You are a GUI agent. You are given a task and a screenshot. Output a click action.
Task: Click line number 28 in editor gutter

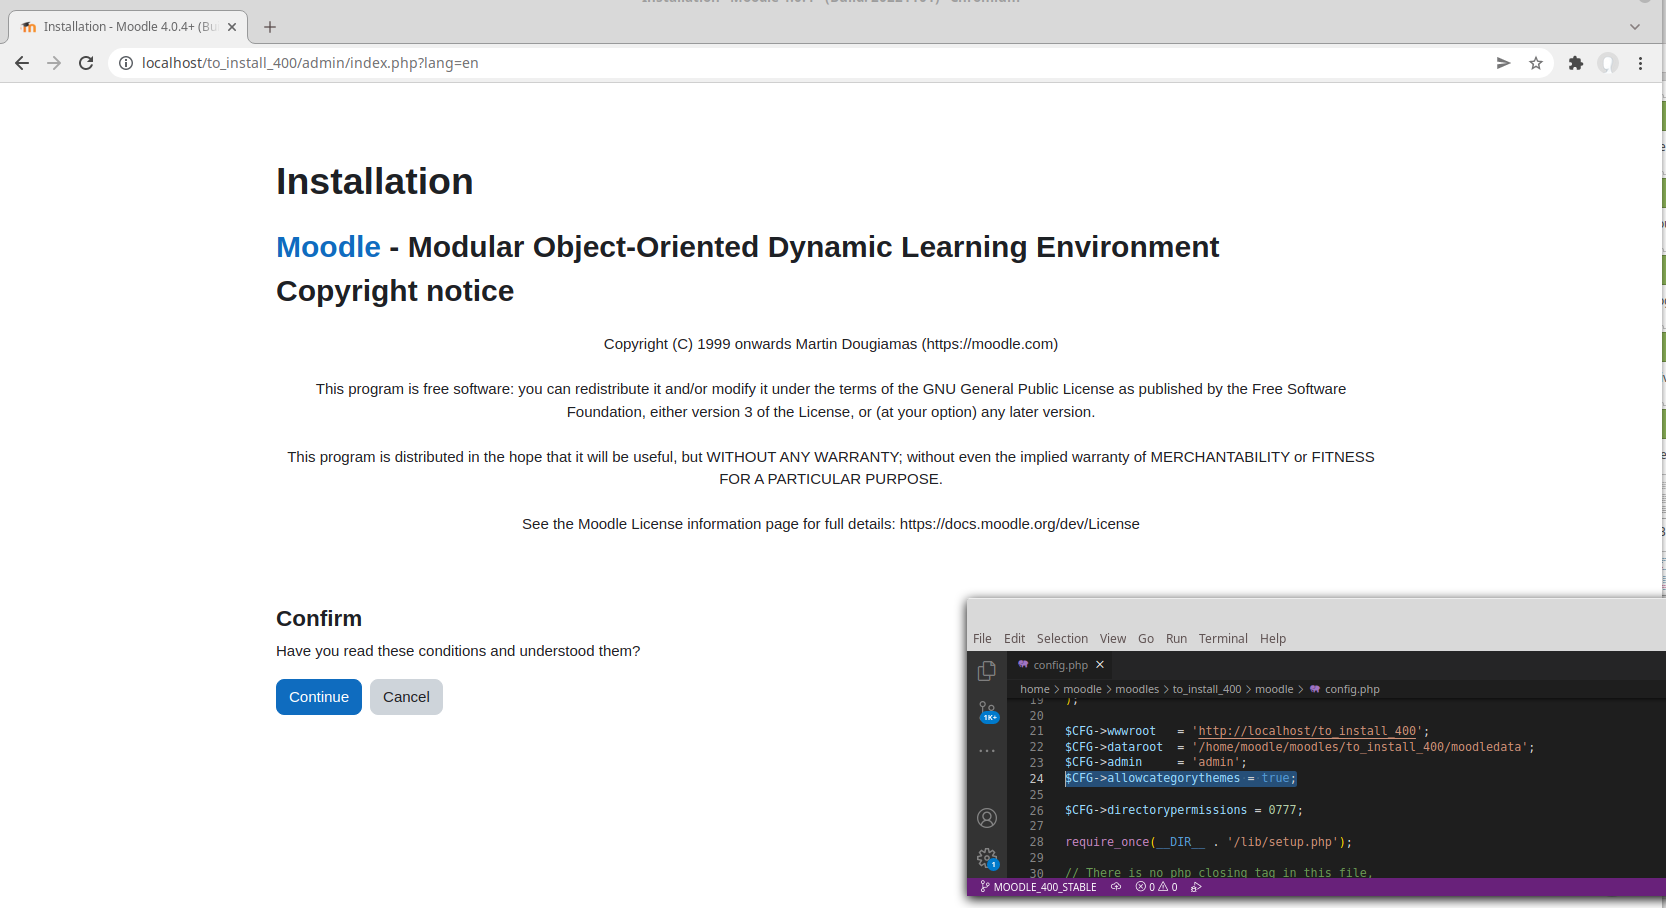coord(1036,842)
